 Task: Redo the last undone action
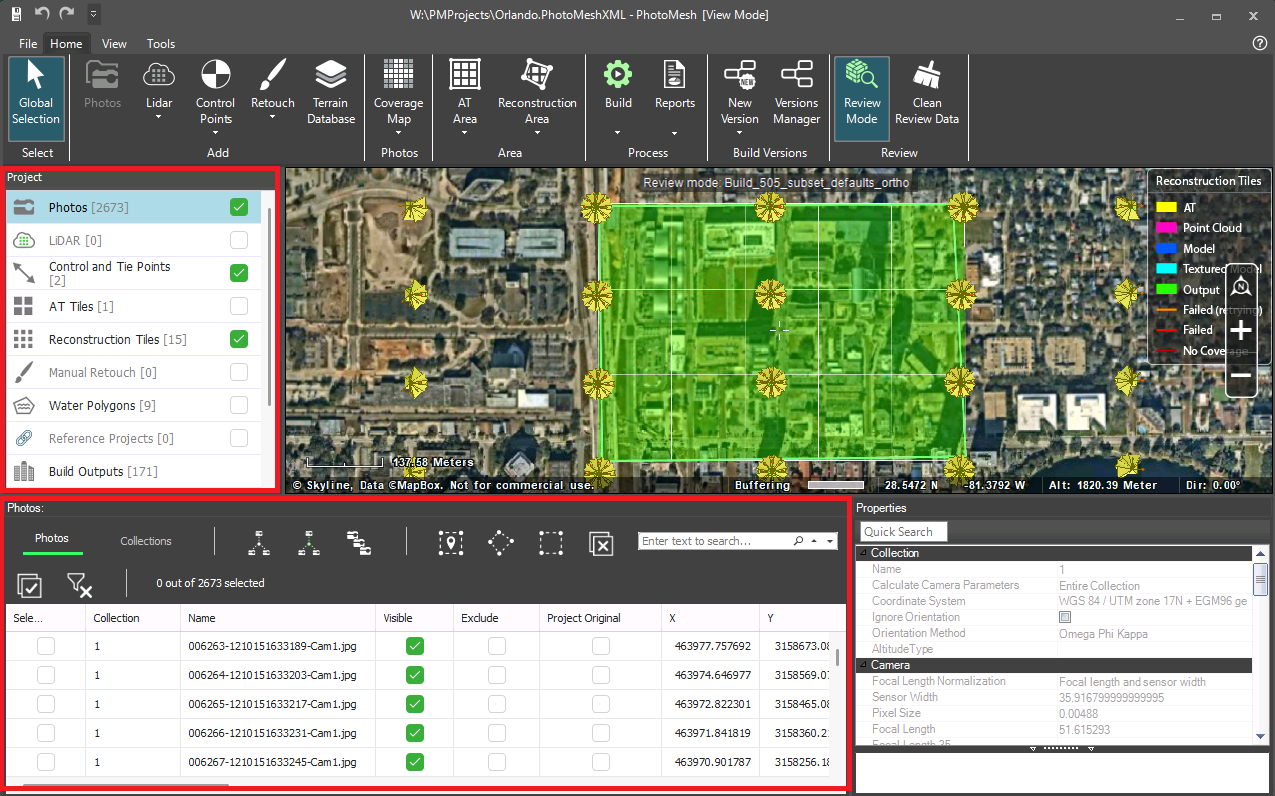(x=67, y=14)
